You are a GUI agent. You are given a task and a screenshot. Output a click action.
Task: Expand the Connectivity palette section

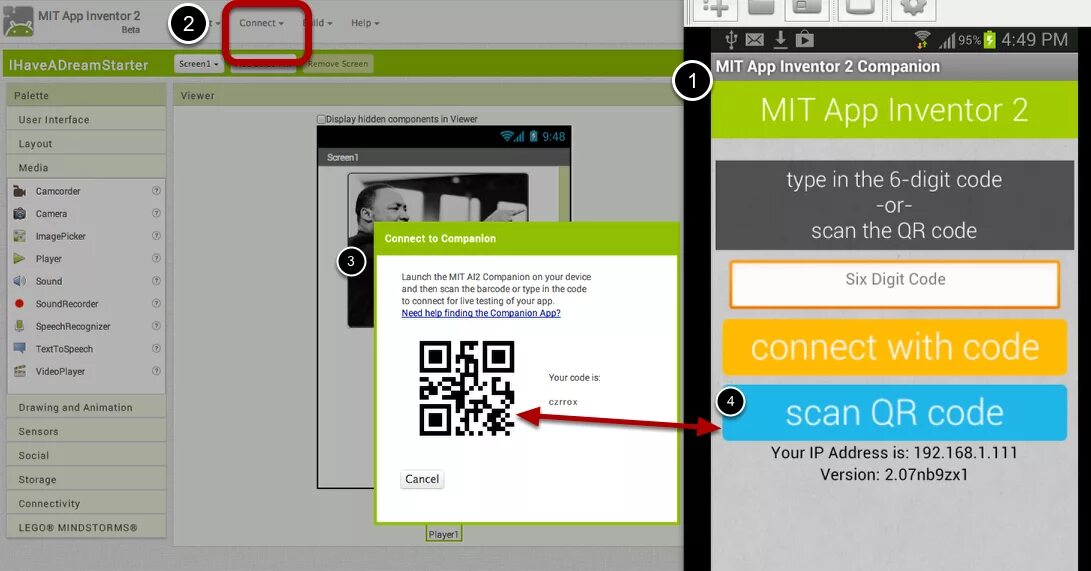[x=86, y=504]
